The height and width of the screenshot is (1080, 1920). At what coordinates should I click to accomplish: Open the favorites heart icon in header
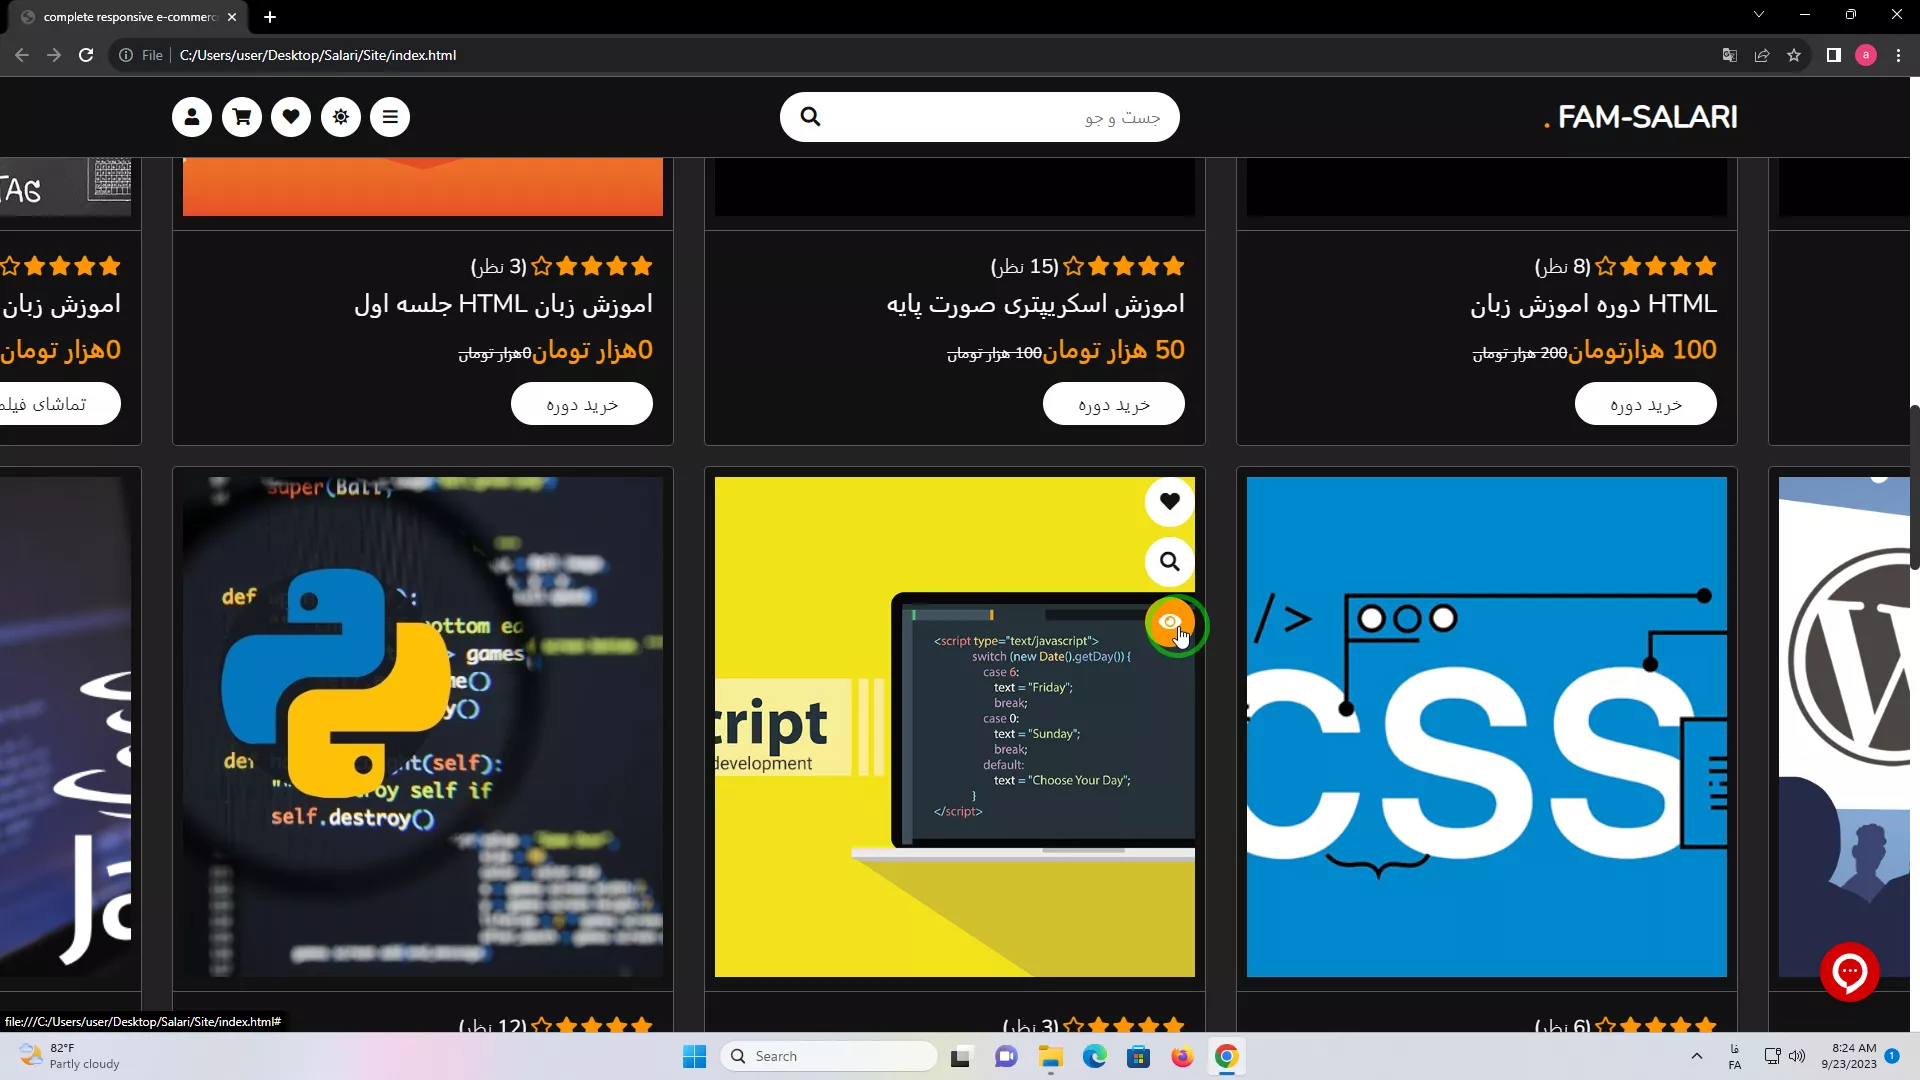[x=291, y=117]
